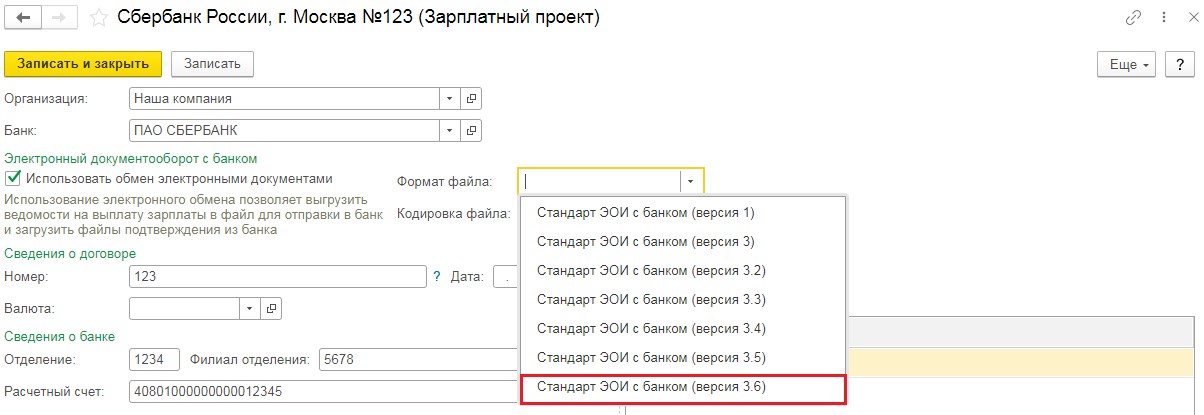Pick Standard EOI version 1 option
The image size is (1204, 415).
coord(645,212)
